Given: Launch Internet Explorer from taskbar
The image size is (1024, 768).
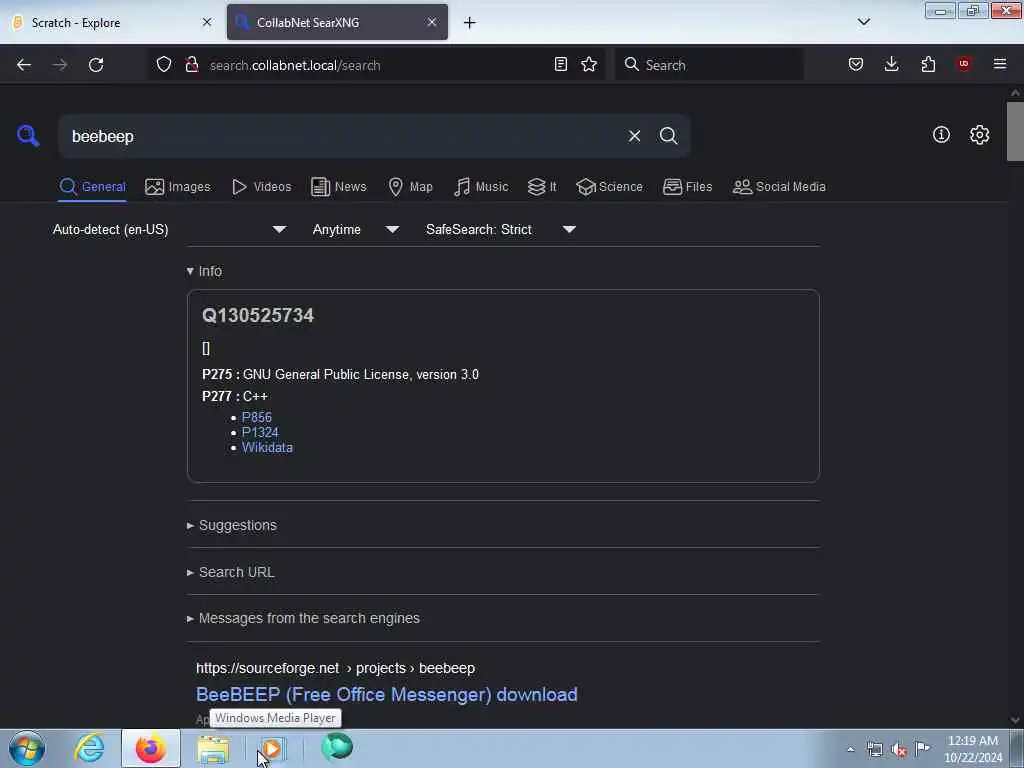Looking at the screenshot, I should click(89, 748).
